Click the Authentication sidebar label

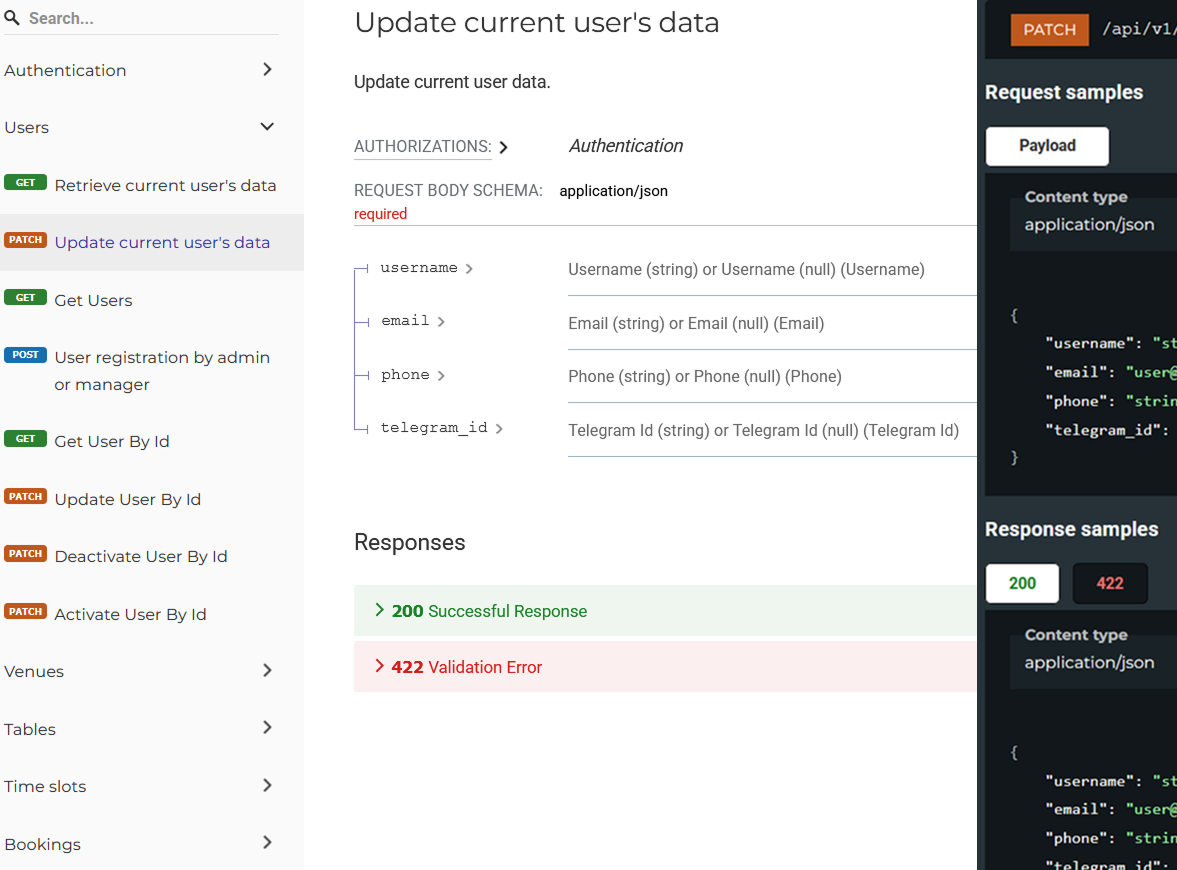[x=65, y=71]
